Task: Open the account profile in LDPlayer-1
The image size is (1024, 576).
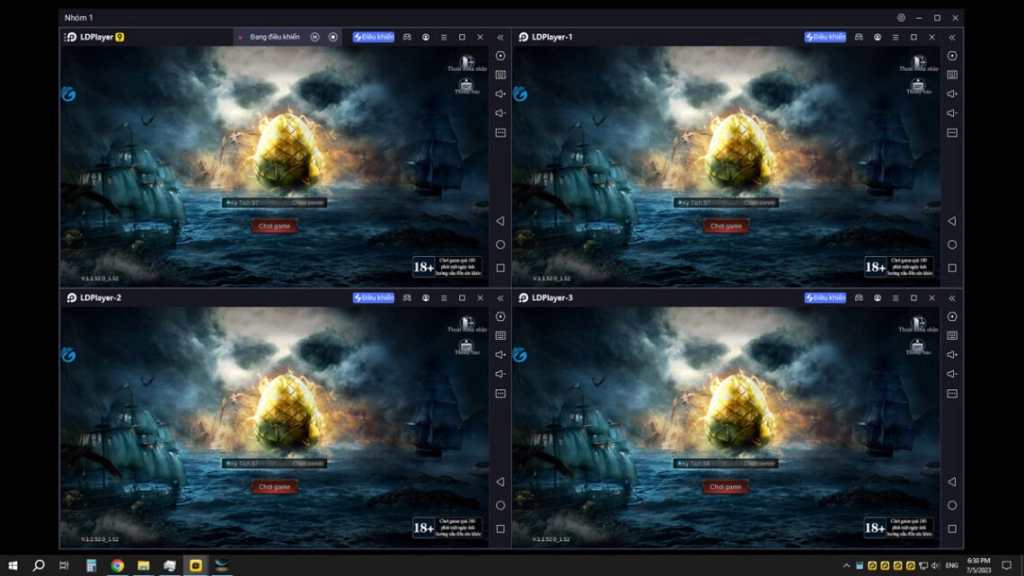Action: coord(877,37)
